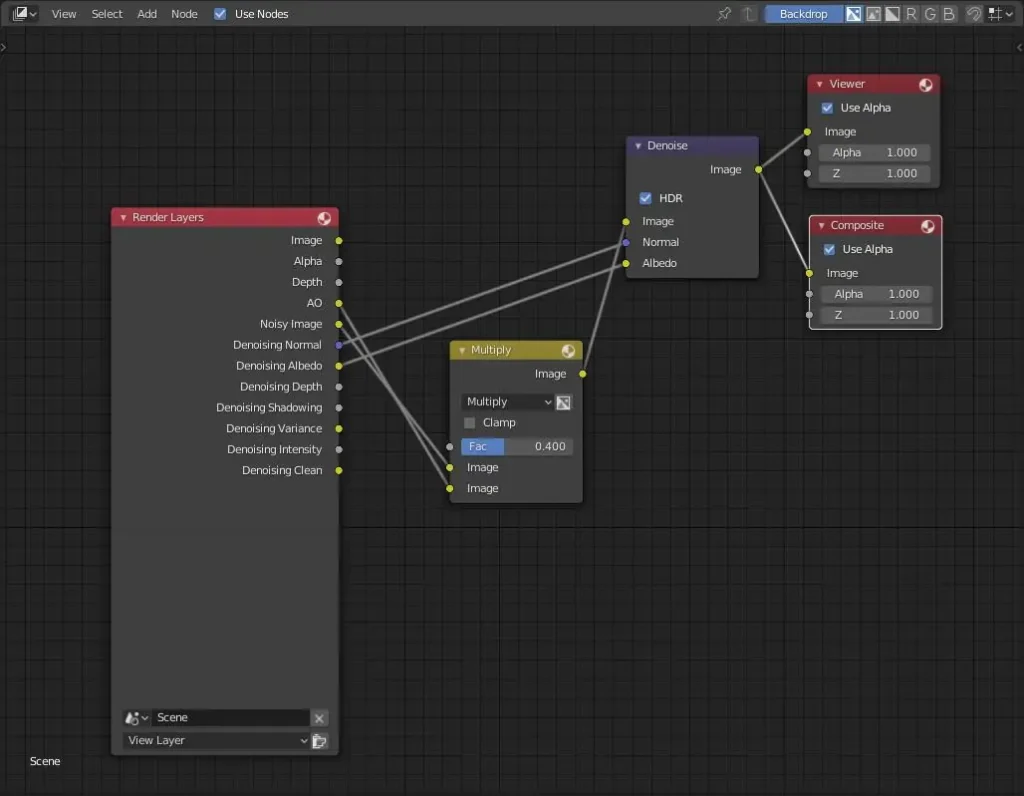
Task: Click Viewer node Z value field
Action: click(874, 174)
